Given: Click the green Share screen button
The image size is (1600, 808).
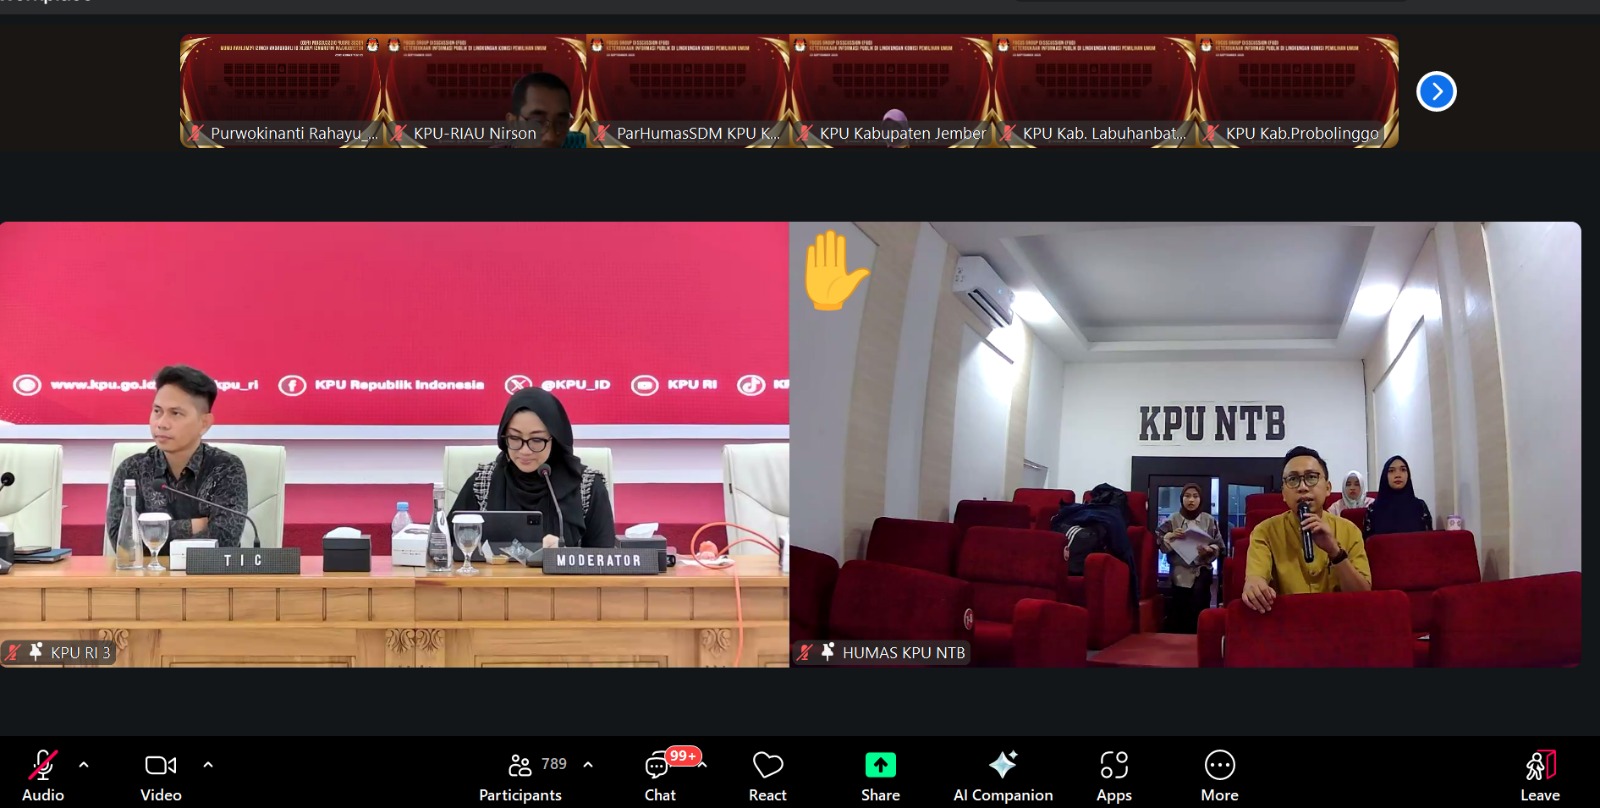Looking at the screenshot, I should point(880,775).
